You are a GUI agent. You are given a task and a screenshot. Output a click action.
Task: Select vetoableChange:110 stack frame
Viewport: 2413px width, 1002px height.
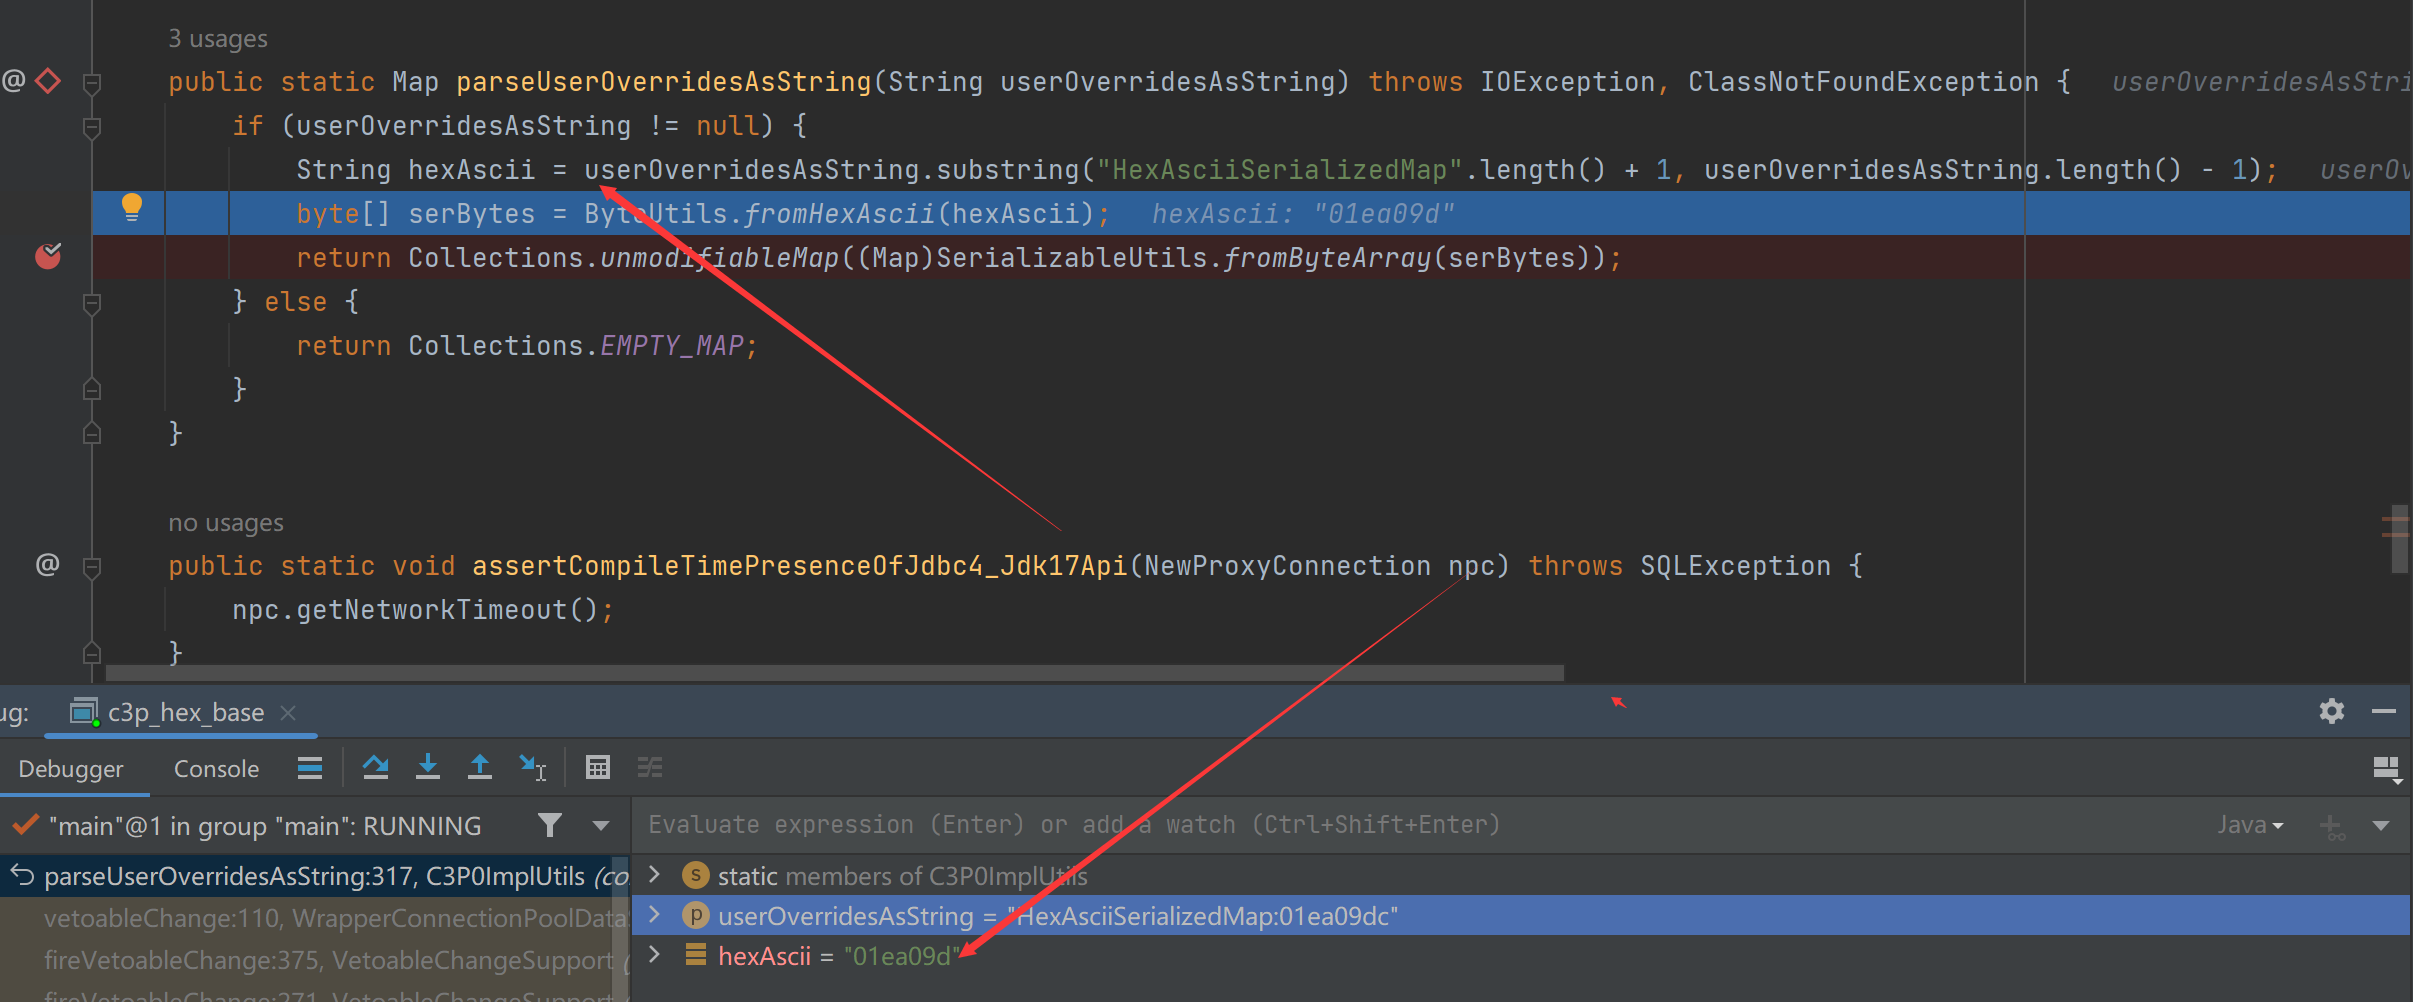tap(330, 918)
